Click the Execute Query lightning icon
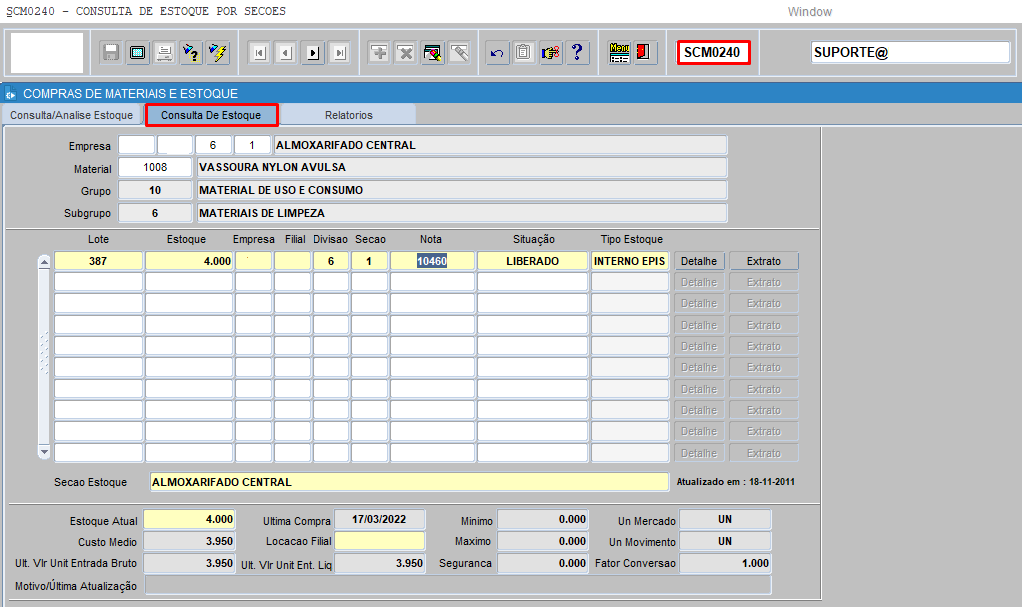This screenshot has width=1022, height=607. point(218,52)
